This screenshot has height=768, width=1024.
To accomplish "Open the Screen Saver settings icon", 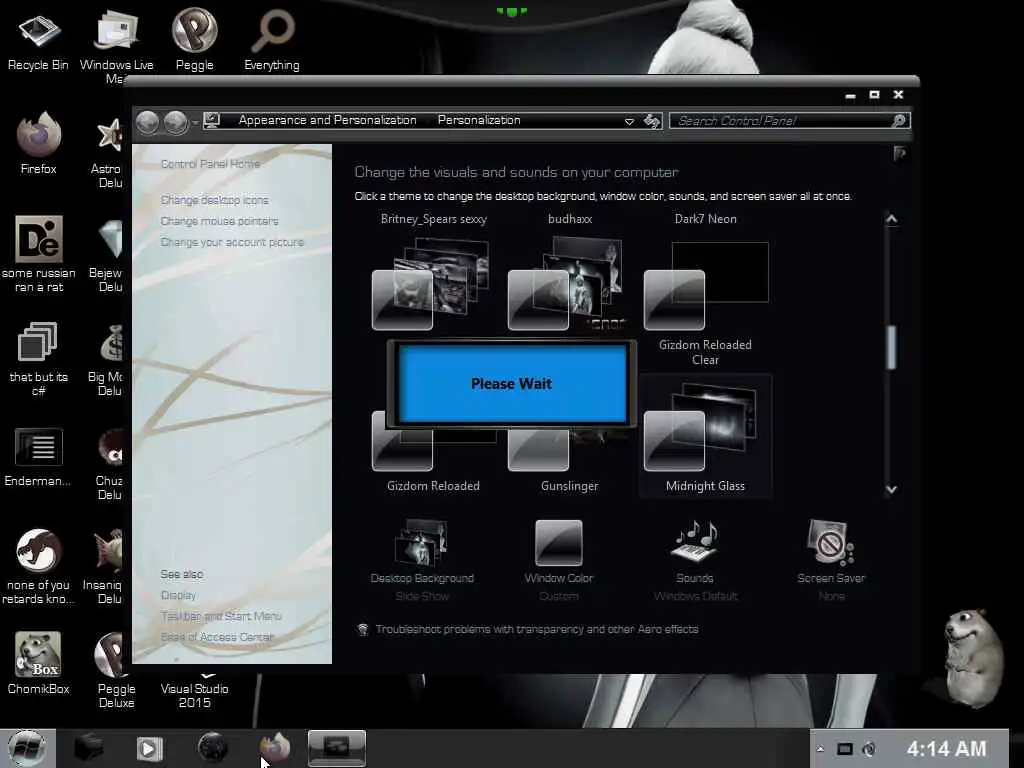I will pyautogui.click(x=831, y=559).
